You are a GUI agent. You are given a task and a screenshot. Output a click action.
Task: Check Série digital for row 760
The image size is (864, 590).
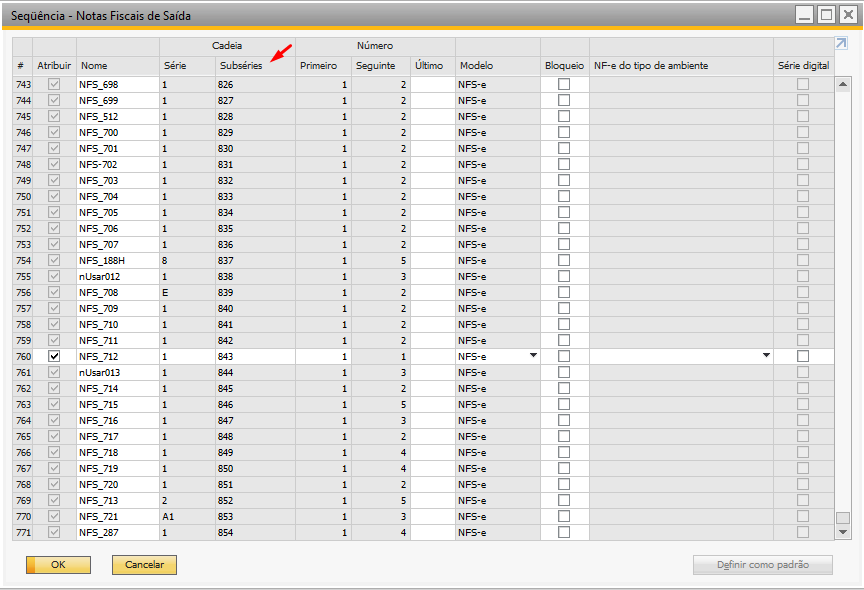click(802, 357)
